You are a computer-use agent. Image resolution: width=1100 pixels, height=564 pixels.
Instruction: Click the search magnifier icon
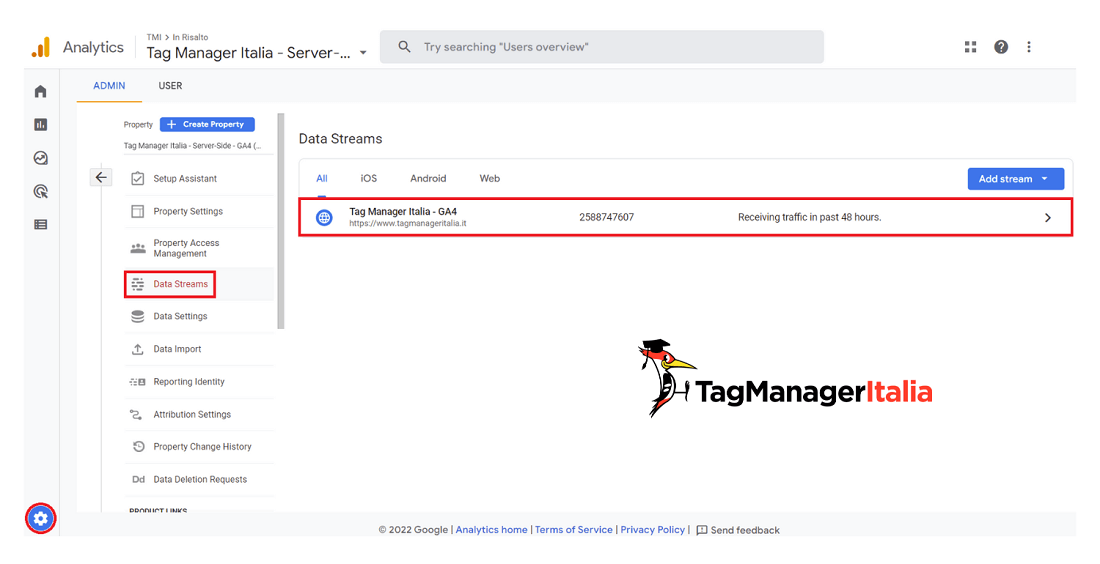[404, 47]
